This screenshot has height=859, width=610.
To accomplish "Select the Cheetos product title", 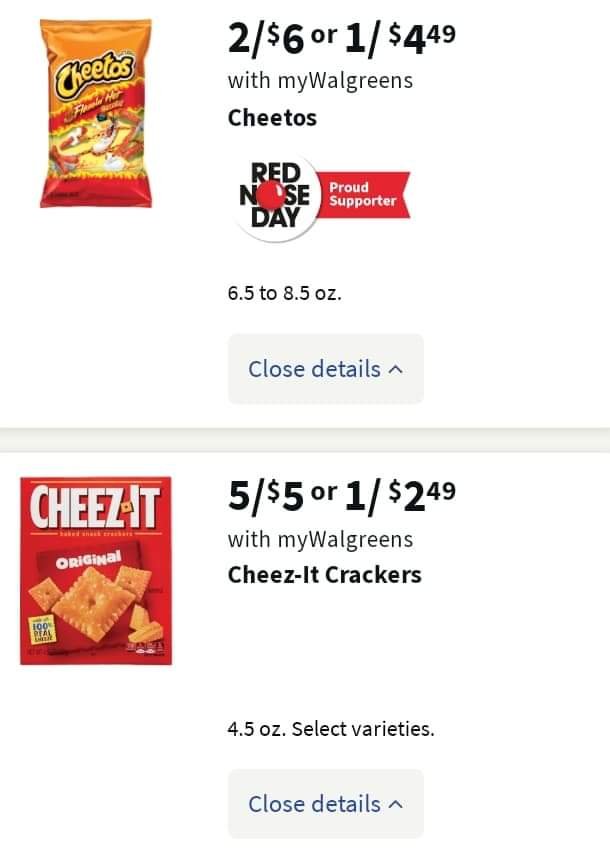I will (272, 118).
